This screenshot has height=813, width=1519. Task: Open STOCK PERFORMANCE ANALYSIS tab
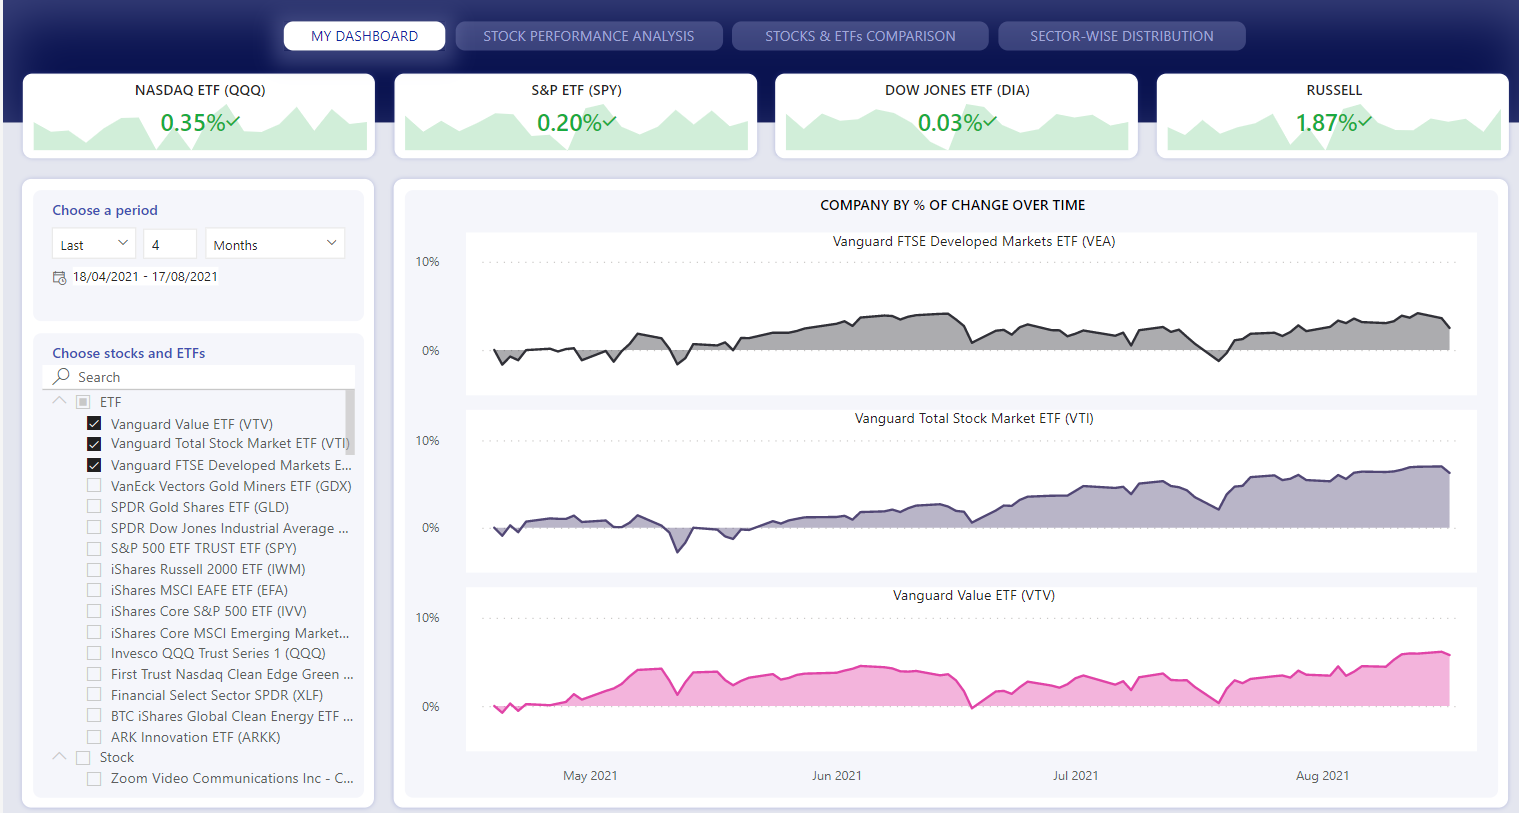click(x=589, y=36)
